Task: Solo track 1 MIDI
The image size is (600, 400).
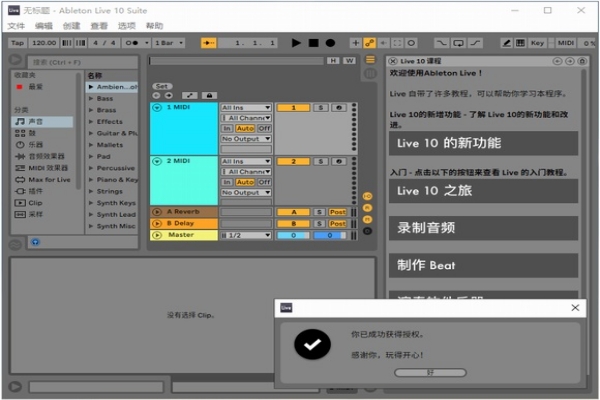Action: click(x=321, y=108)
